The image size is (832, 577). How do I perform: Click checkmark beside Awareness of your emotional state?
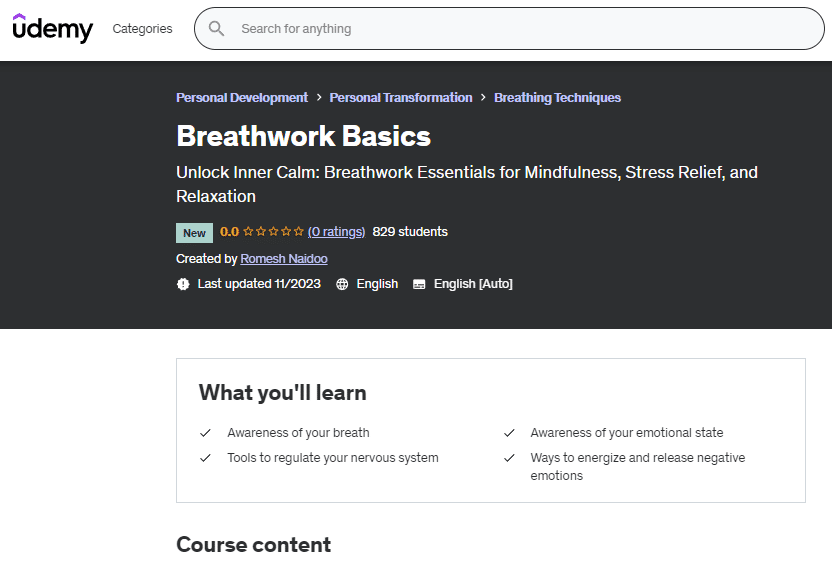509,433
